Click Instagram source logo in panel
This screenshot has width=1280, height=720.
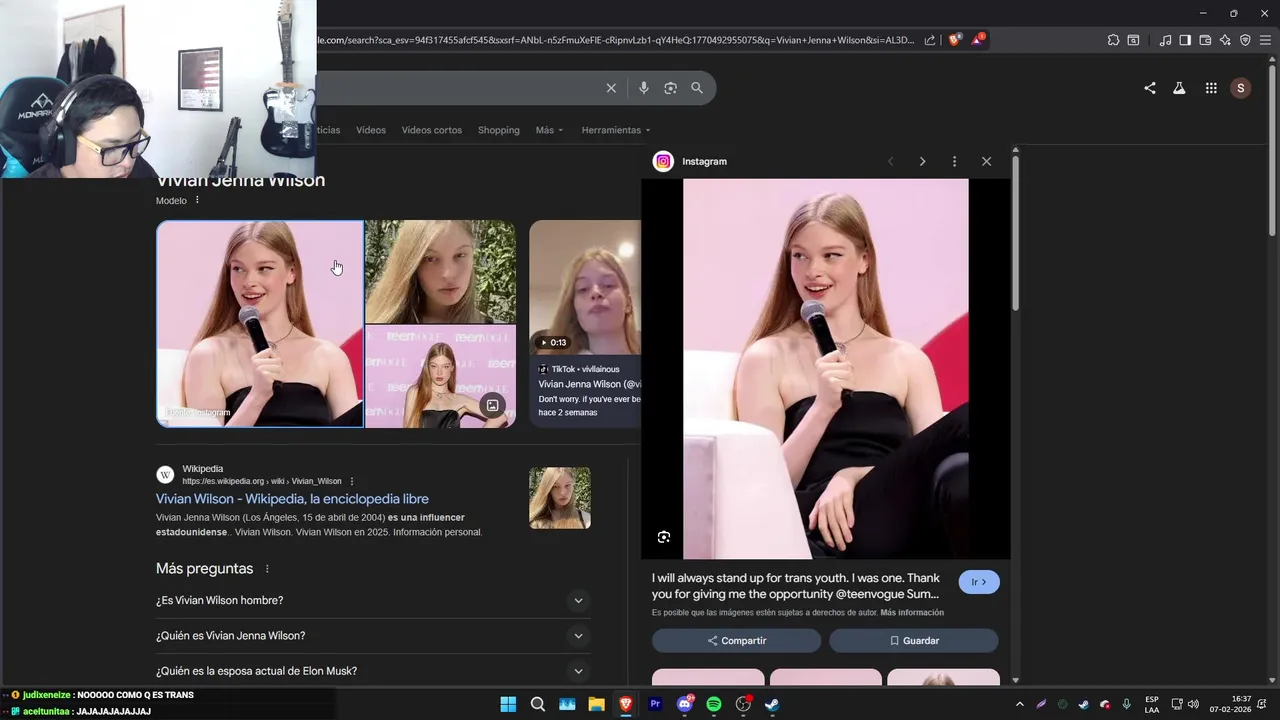coord(663,161)
